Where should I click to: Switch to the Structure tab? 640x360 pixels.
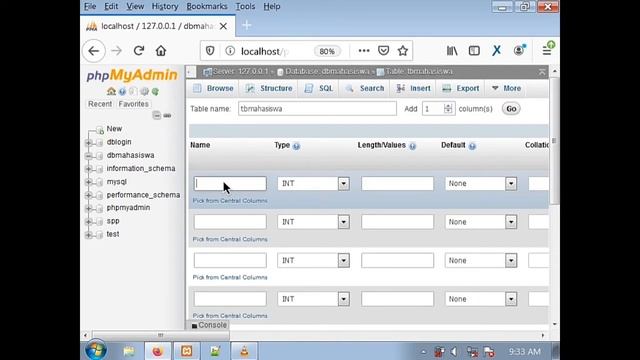coord(269,88)
